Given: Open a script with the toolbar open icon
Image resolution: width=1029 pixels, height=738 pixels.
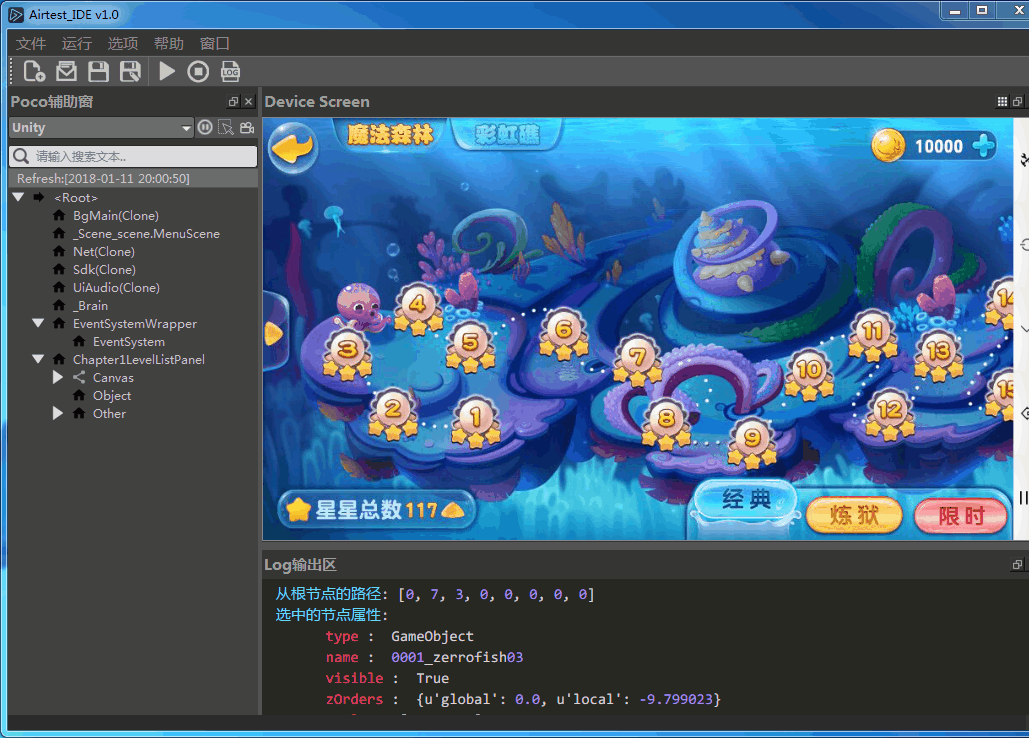Looking at the screenshot, I should (x=66, y=71).
